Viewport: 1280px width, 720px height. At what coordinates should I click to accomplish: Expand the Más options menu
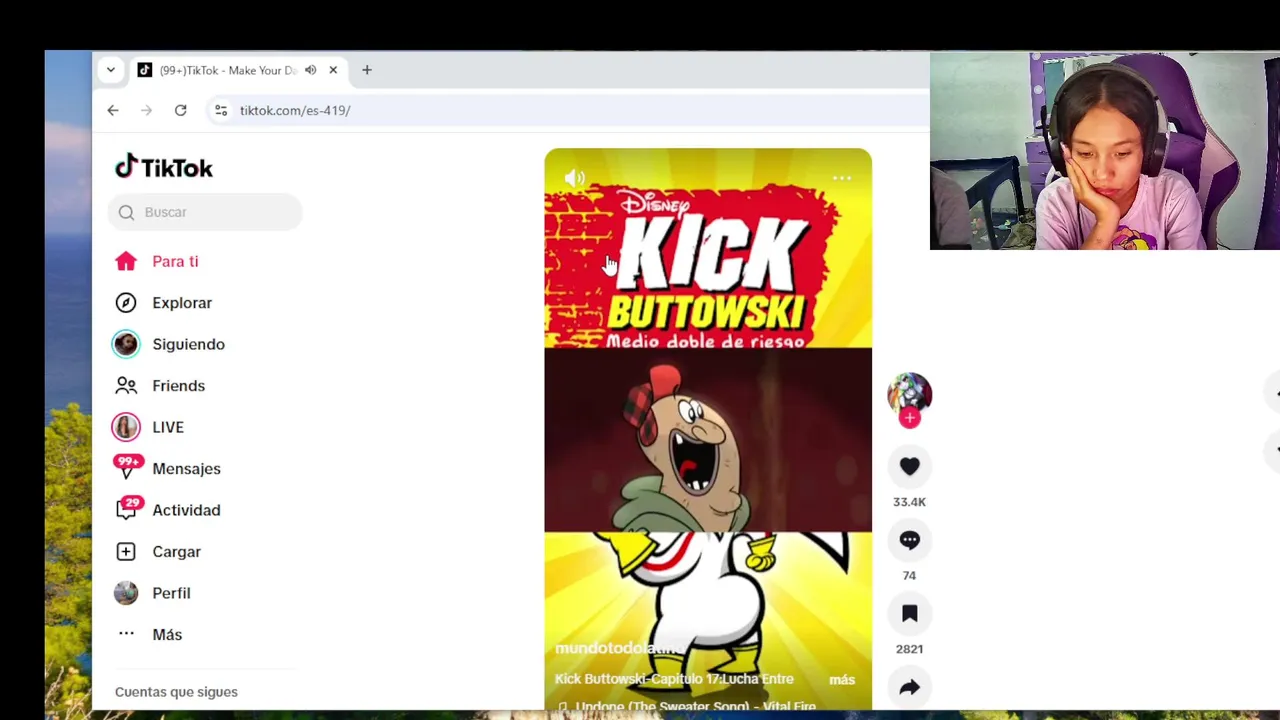(167, 635)
